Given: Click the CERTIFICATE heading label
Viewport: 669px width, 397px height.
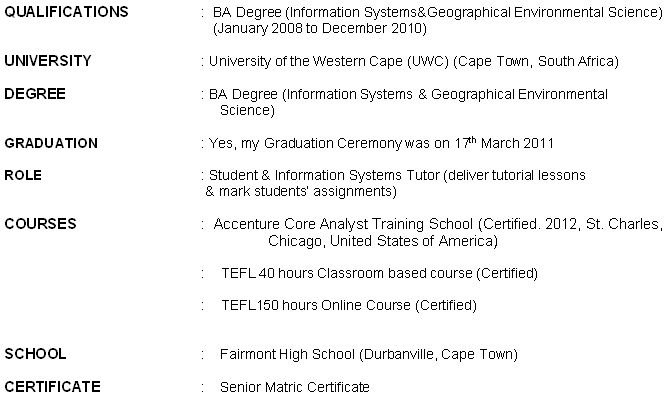Looking at the screenshot, I should [52, 387].
